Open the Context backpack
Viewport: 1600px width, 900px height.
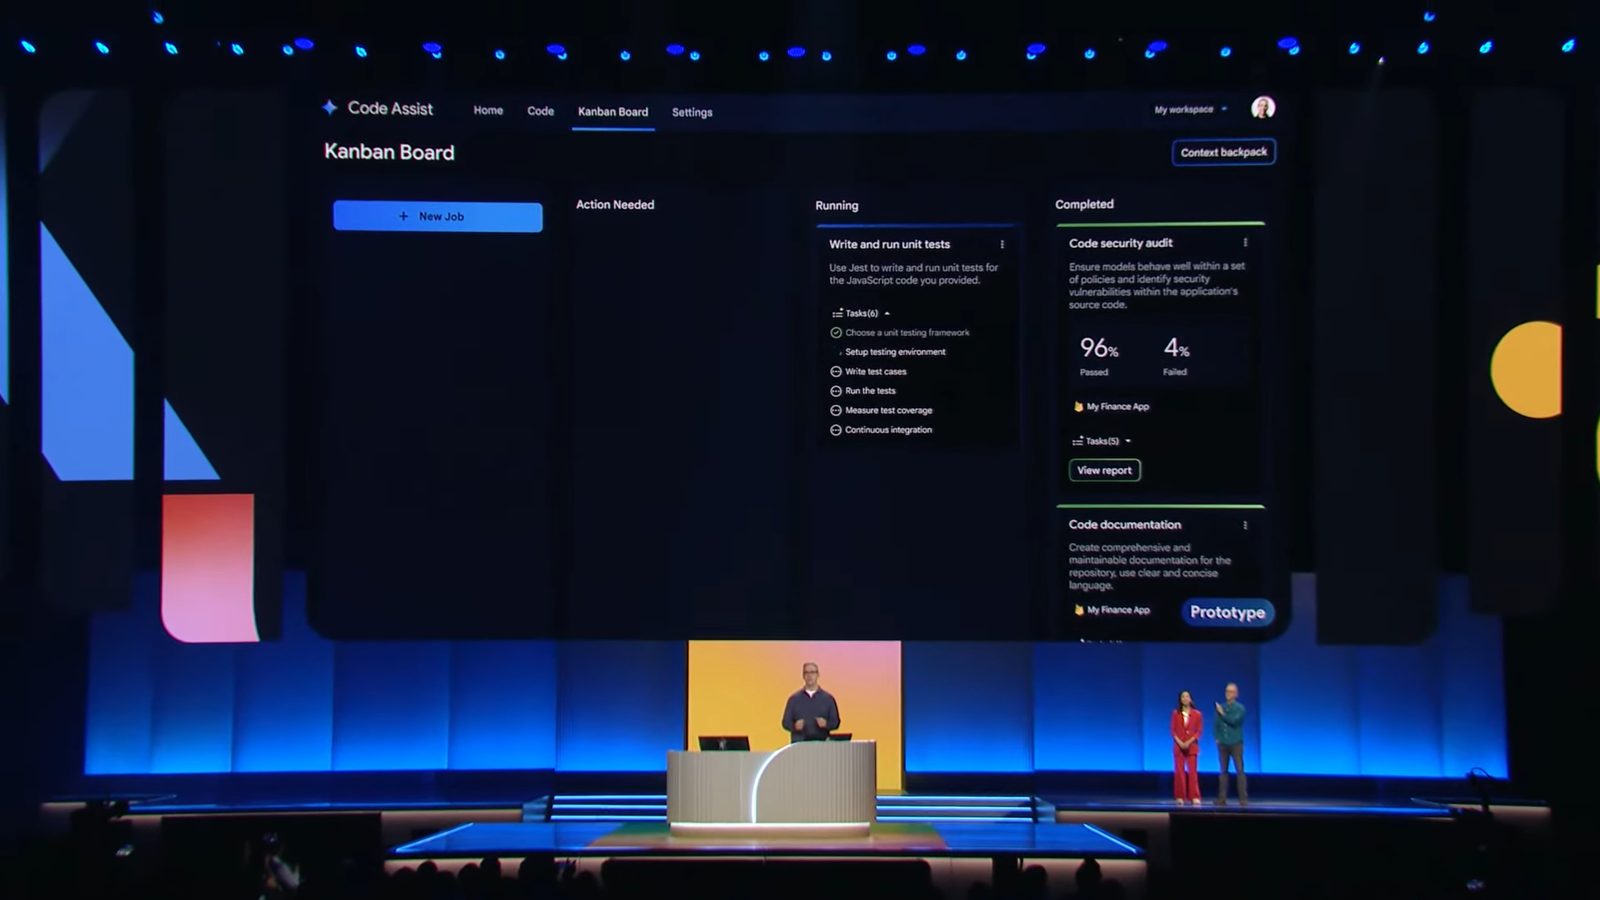(1223, 152)
